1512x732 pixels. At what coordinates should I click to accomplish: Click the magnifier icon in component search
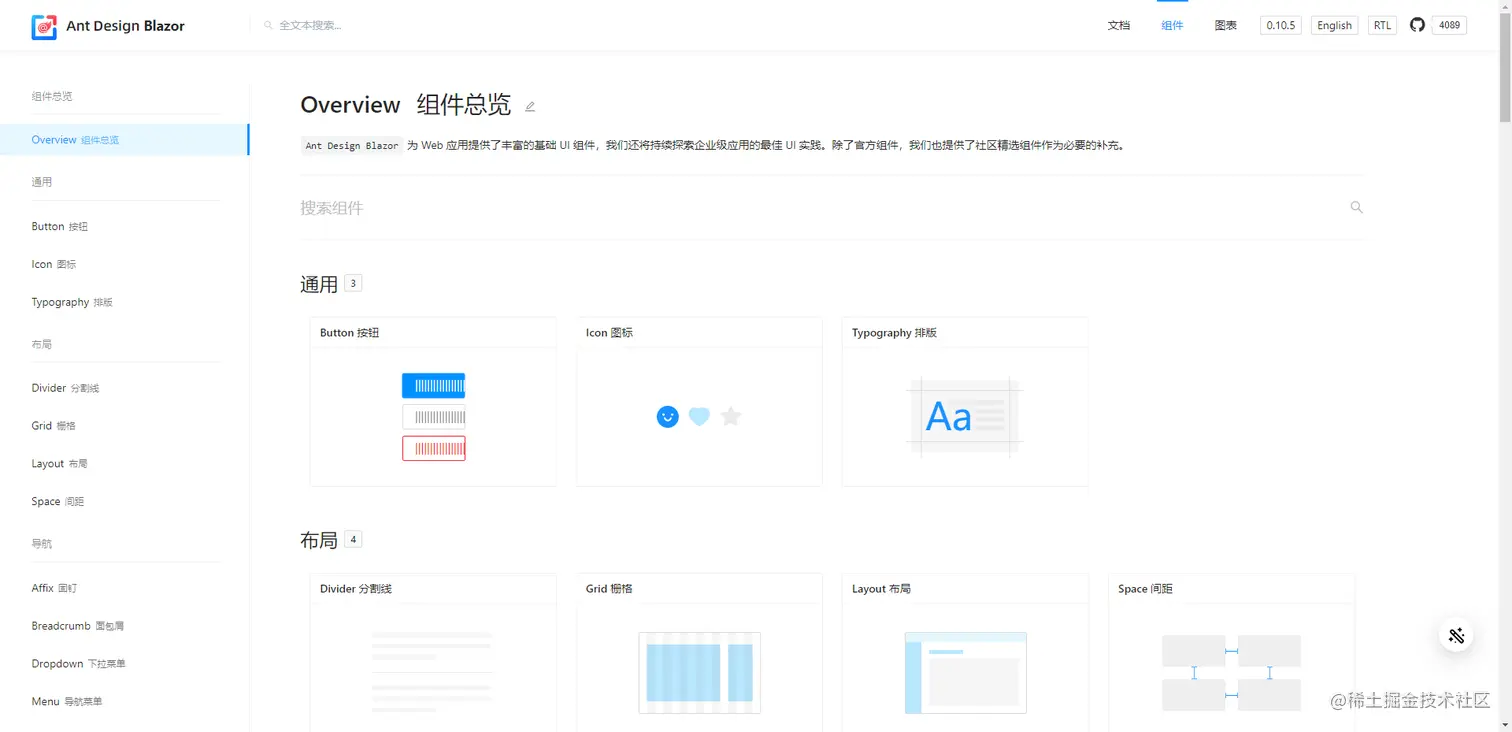click(x=1356, y=207)
